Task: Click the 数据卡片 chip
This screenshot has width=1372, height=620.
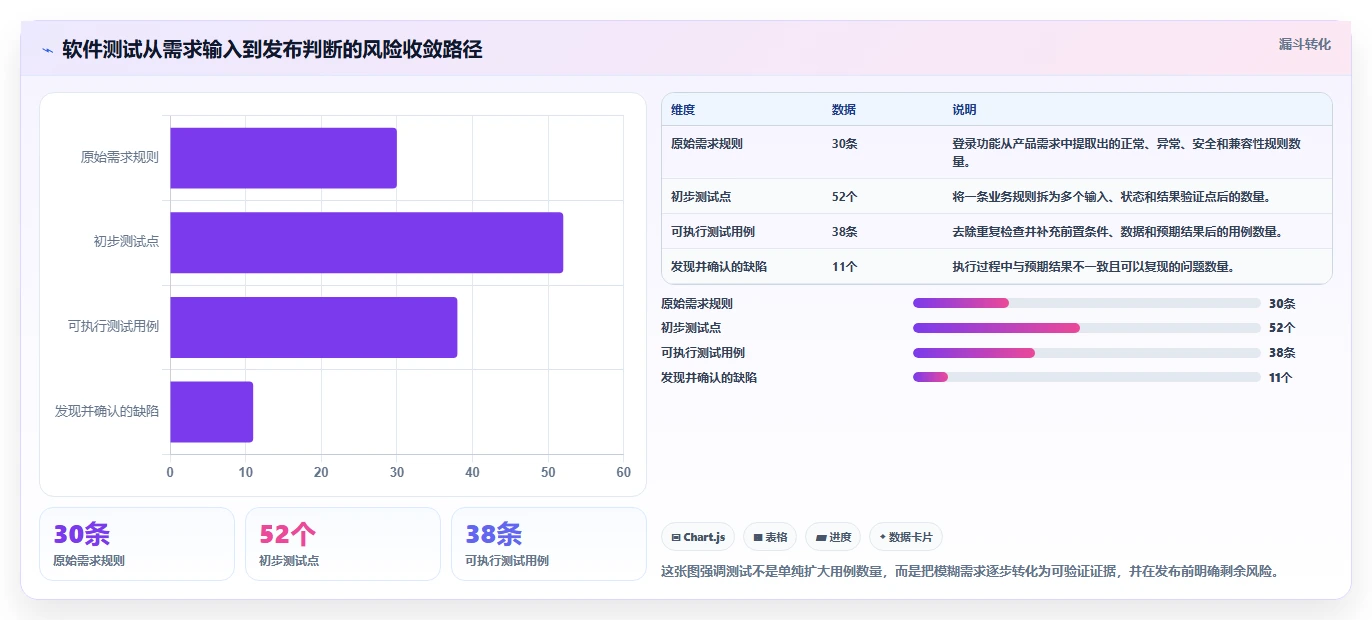Action: [x=906, y=537]
